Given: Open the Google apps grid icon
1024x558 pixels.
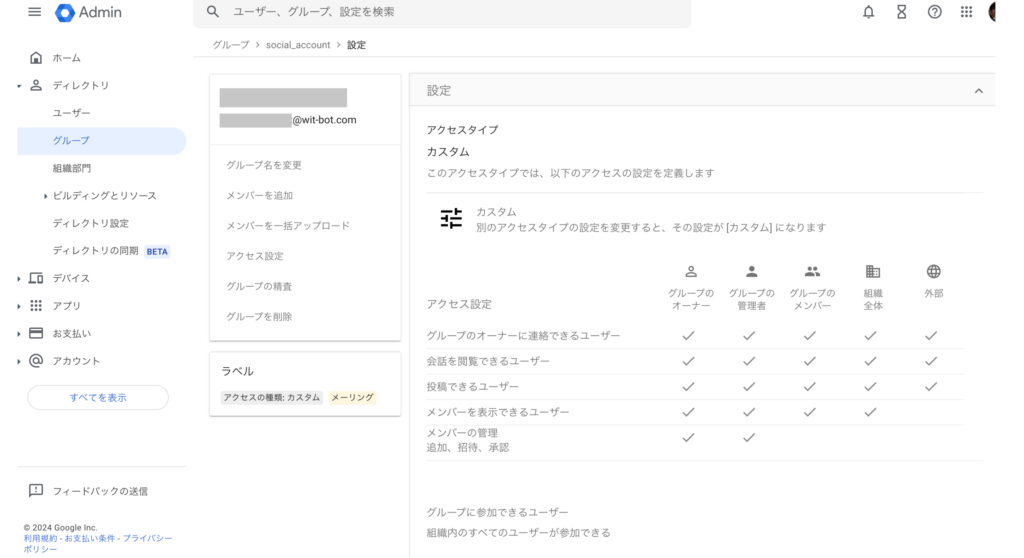Looking at the screenshot, I should click(x=966, y=12).
